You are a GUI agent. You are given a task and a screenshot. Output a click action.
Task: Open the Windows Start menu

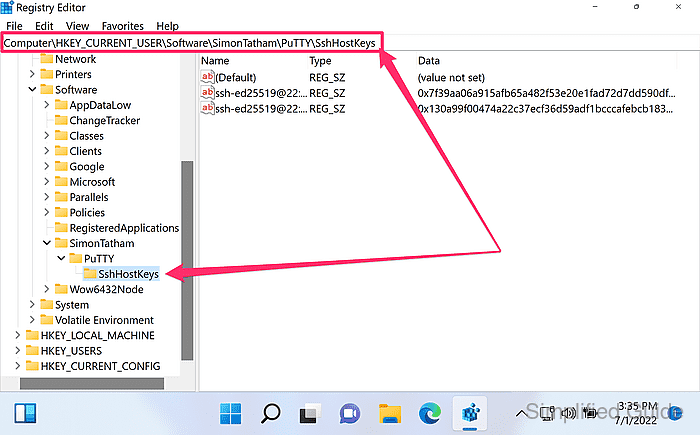(231, 414)
